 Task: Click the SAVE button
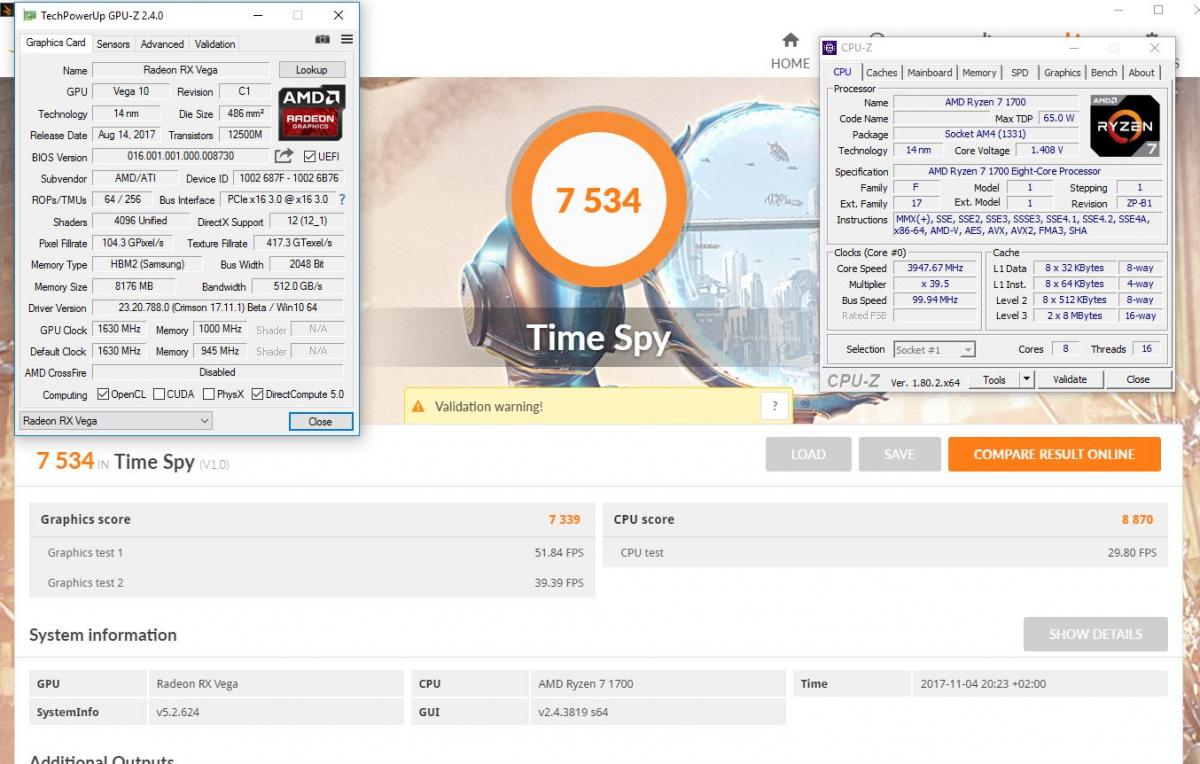899,454
